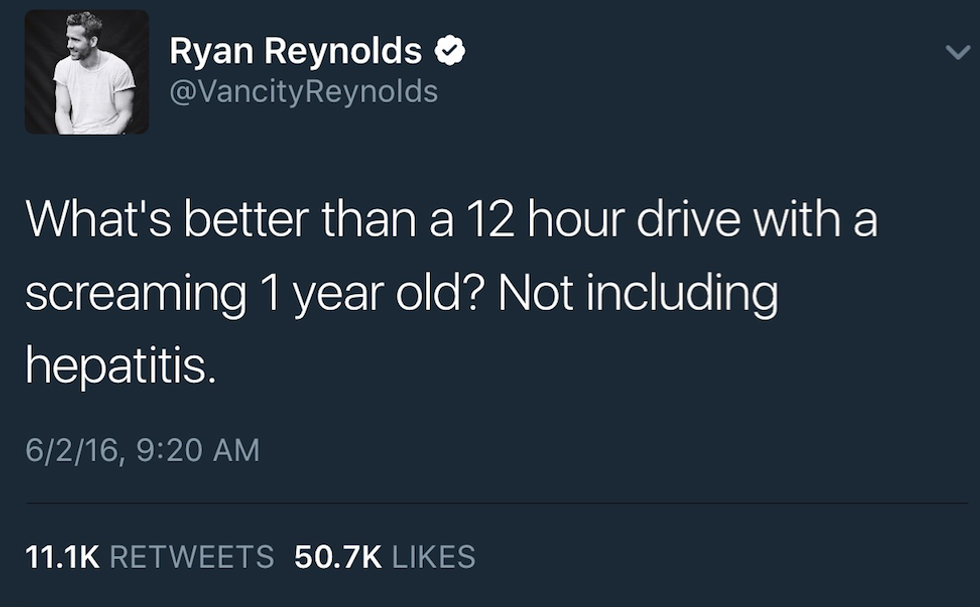980x607 pixels.
Task: View the 11.1K retweets count
Action: click(62, 557)
